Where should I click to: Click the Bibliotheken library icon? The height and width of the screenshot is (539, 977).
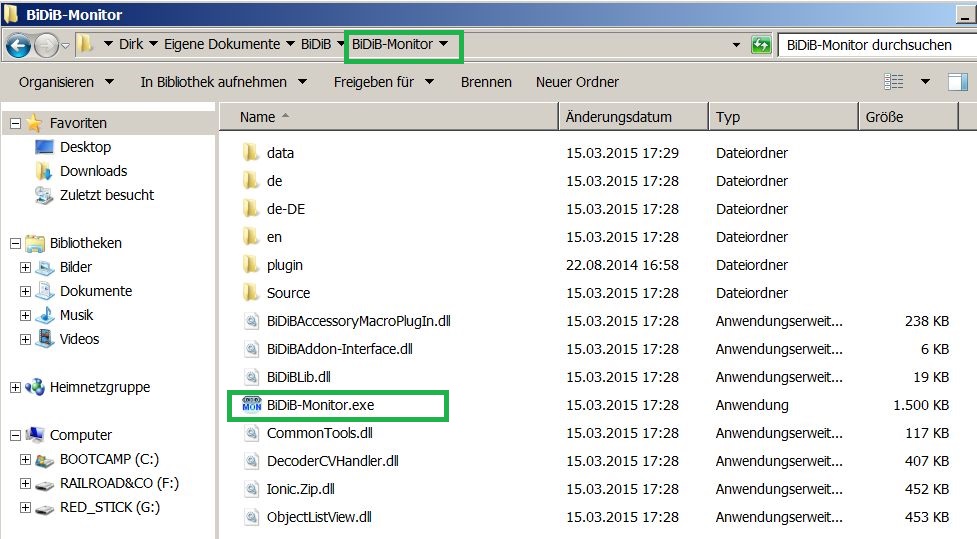click(35, 243)
